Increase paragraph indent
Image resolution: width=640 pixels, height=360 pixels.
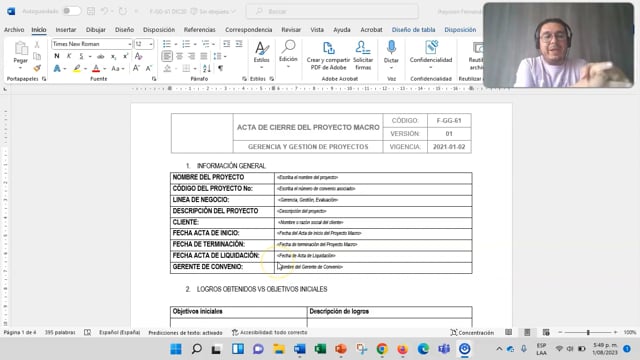(239, 44)
